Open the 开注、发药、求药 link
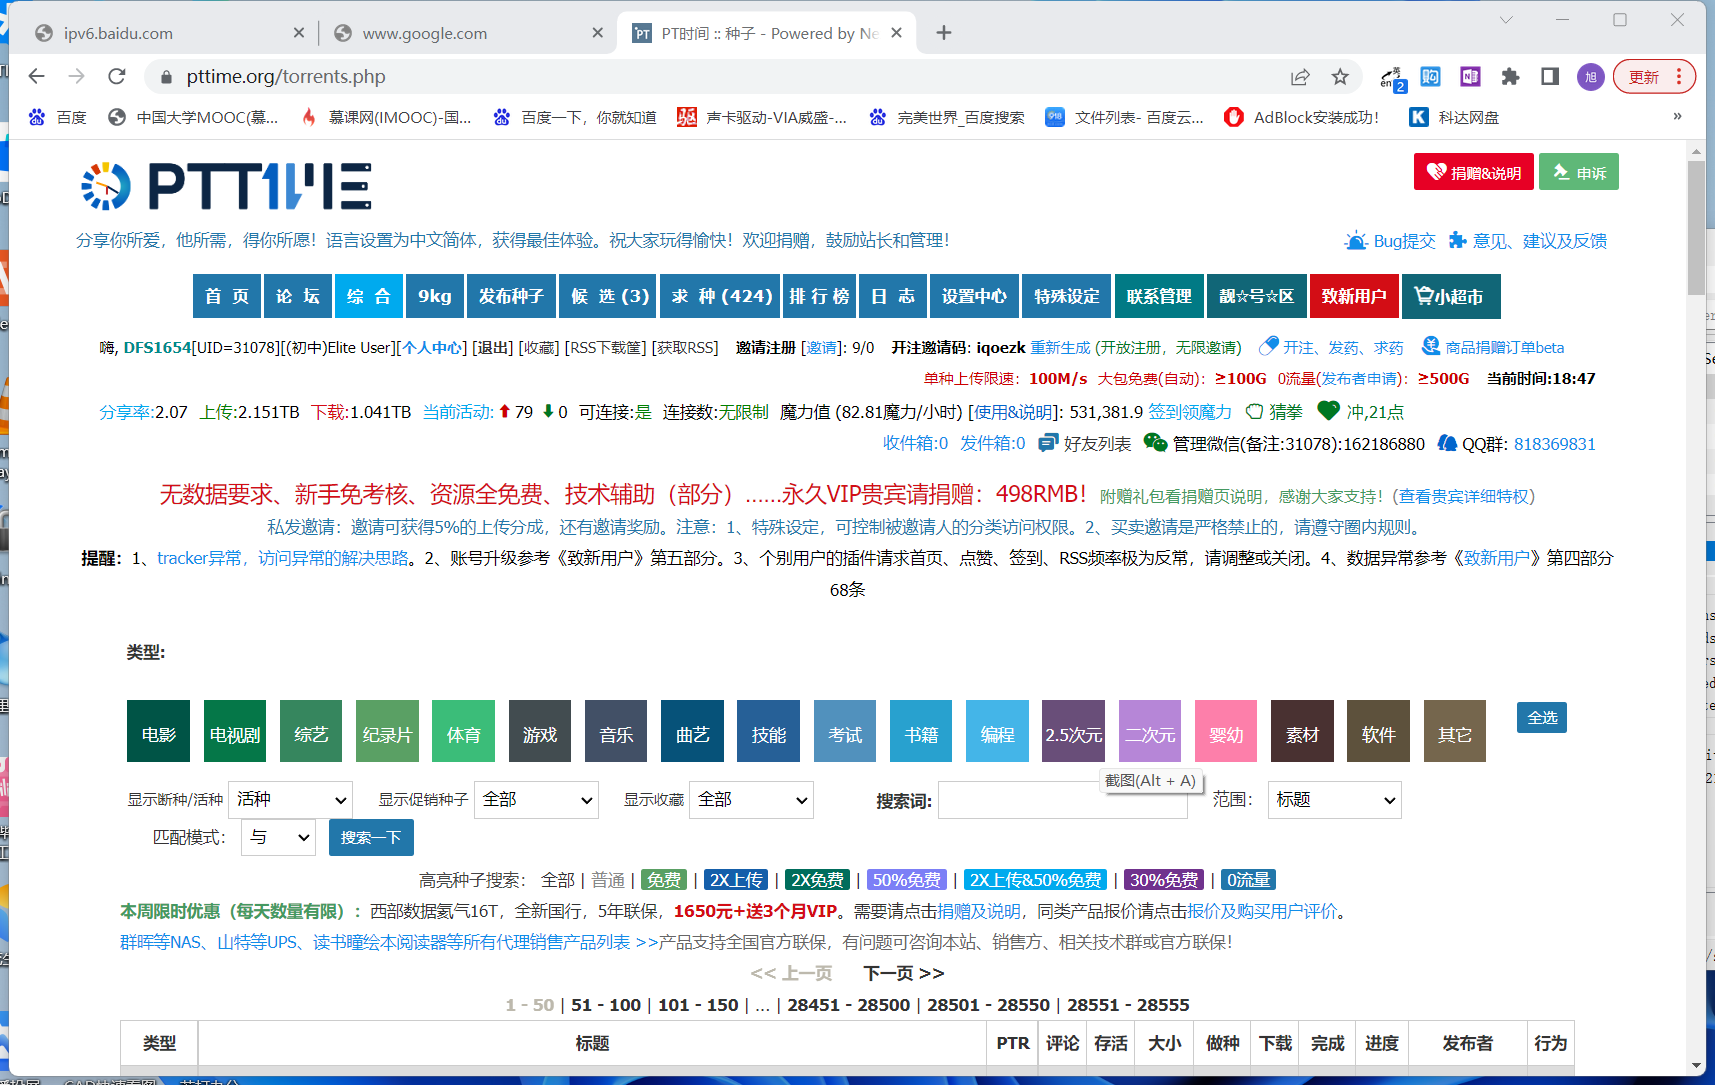Viewport: 1715px width, 1085px height. point(1331,348)
